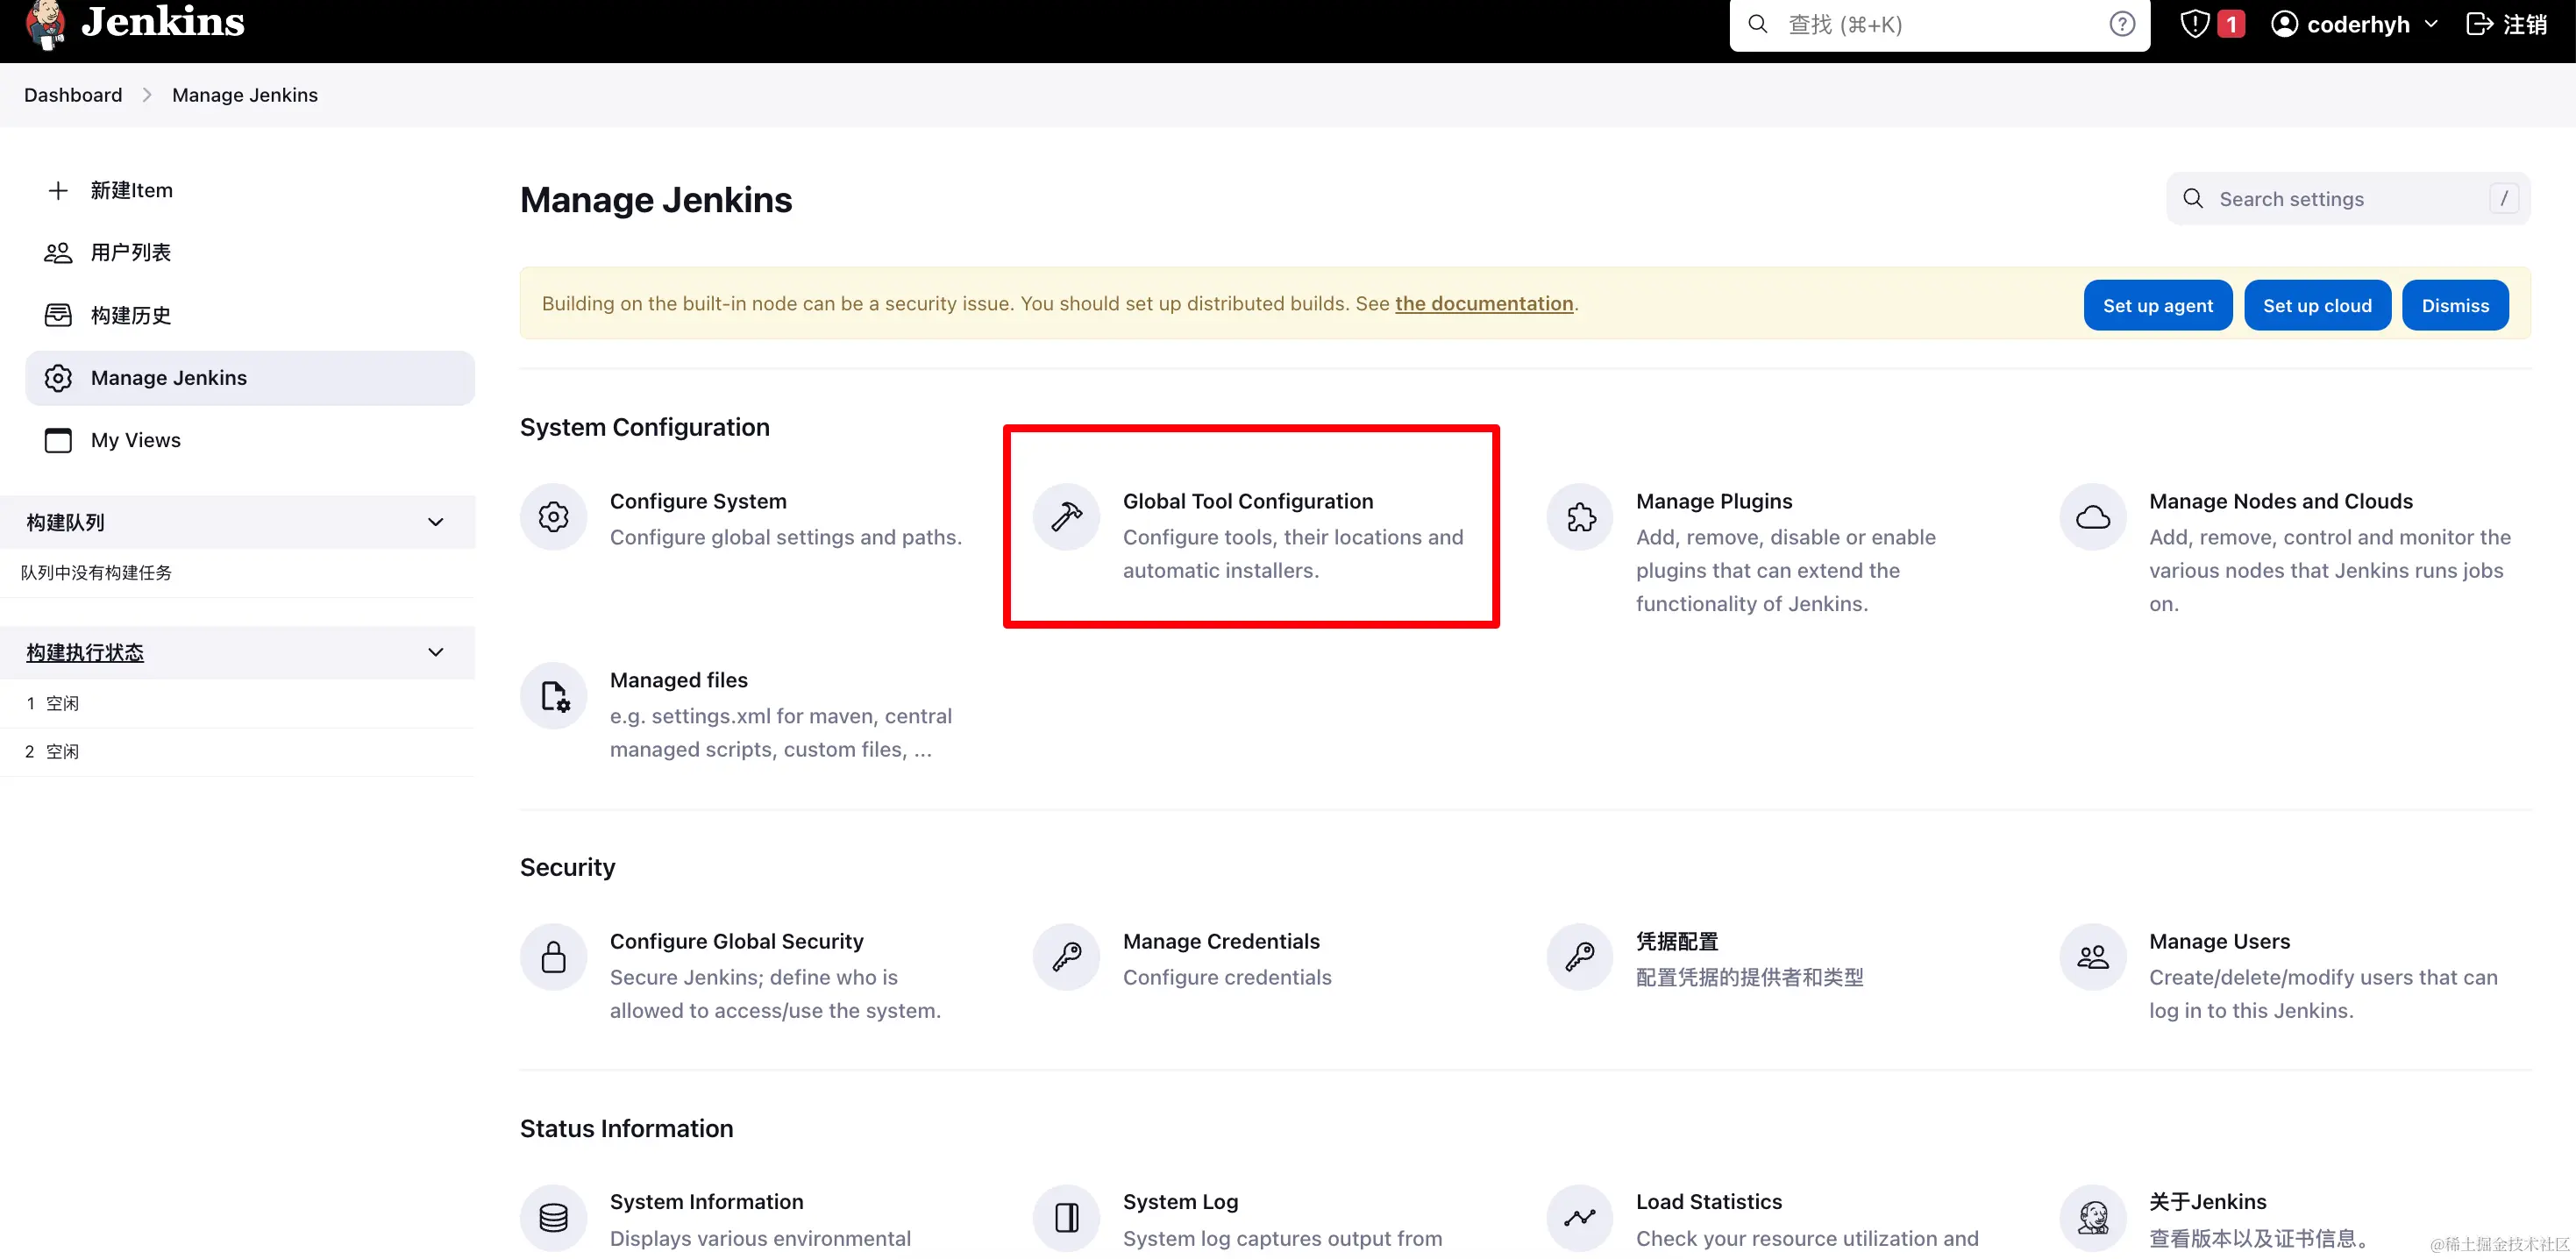Open My Views in sidebar
2576x1259 pixels.
pos(250,440)
